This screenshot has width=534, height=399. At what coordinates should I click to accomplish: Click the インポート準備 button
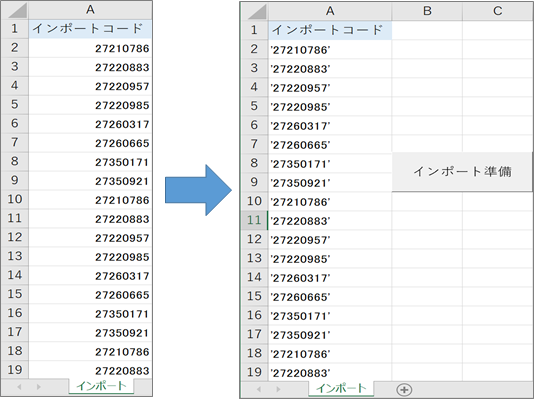pos(462,172)
